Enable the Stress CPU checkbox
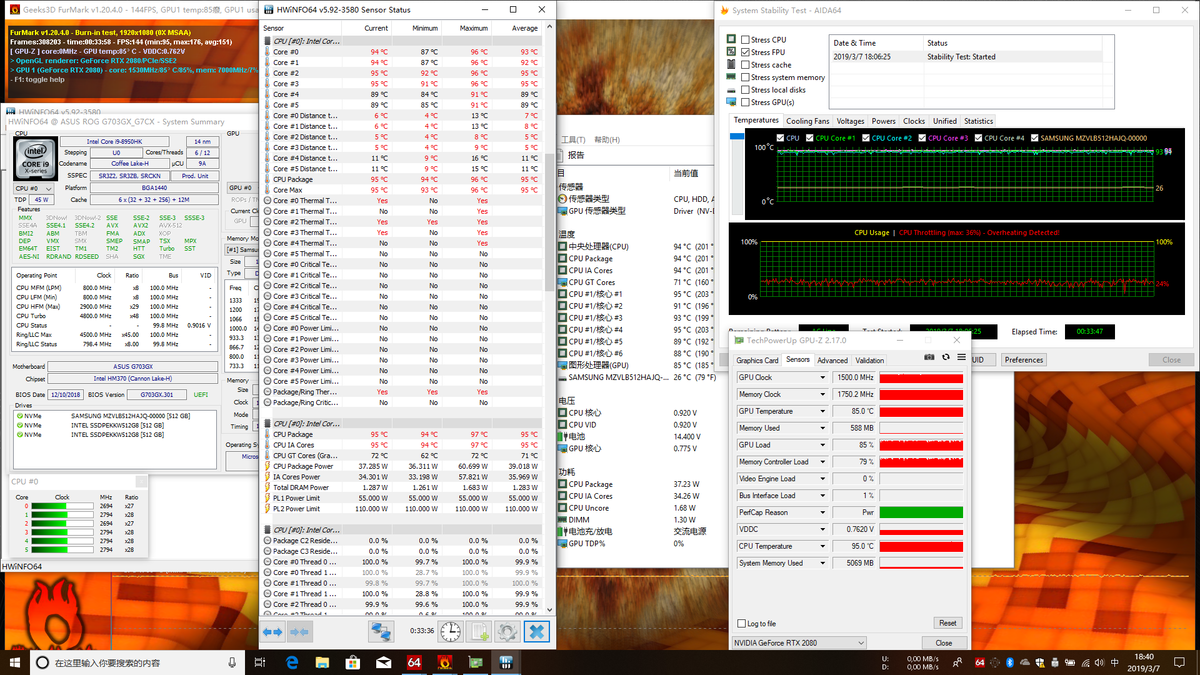The width and height of the screenshot is (1200, 675). coord(746,39)
